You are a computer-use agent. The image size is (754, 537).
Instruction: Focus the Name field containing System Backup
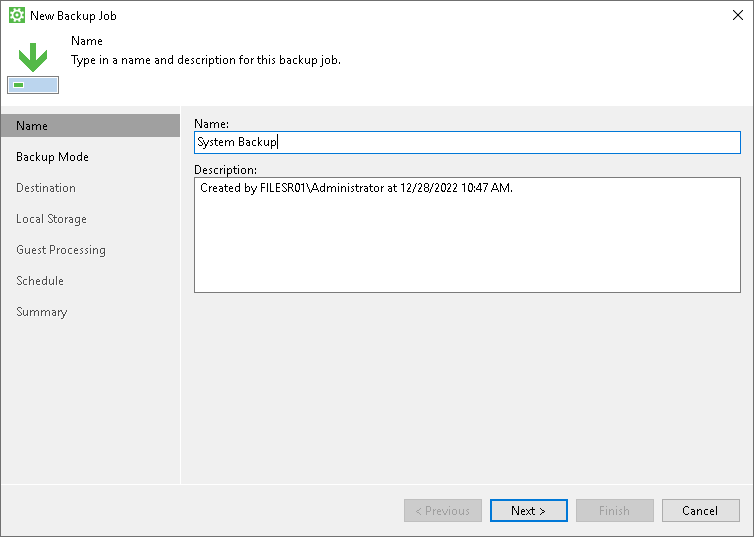(467, 142)
